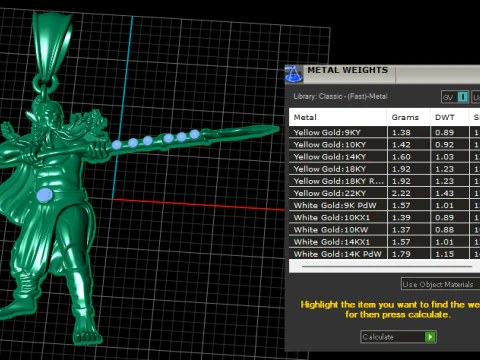480x360 pixels.
Task: Click Use Object Materials button
Action: point(440,284)
